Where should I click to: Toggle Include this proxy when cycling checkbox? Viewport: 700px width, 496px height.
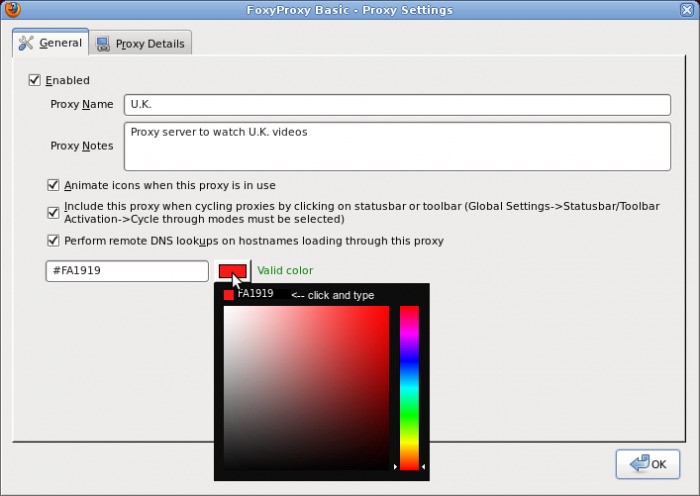pyautogui.click(x=53, y=212)
